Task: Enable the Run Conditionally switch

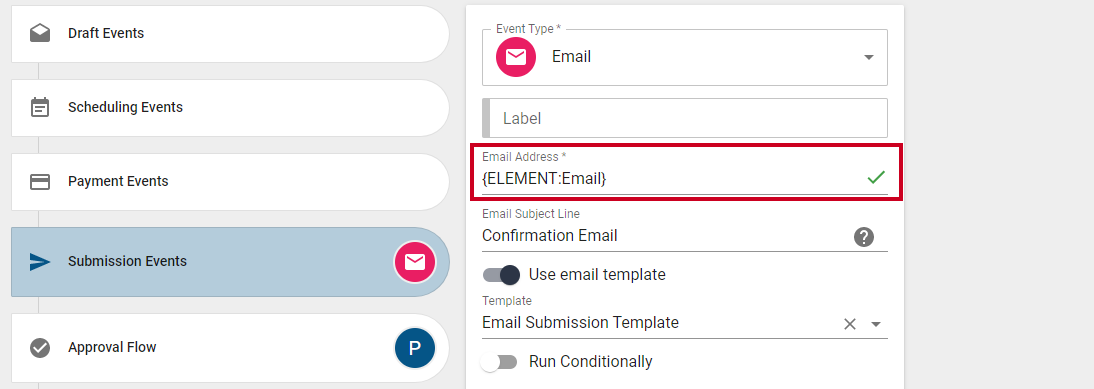Action: pos(500,362)
